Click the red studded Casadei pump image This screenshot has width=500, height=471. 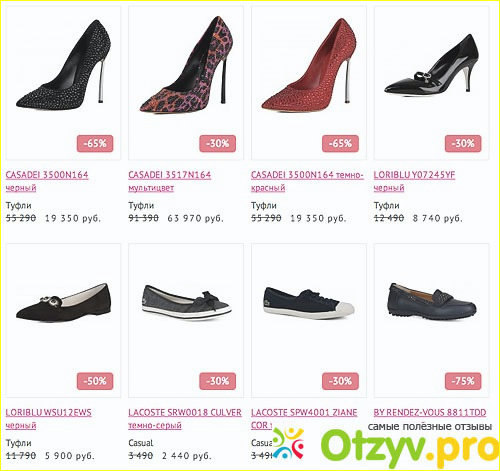pos(308,64)
